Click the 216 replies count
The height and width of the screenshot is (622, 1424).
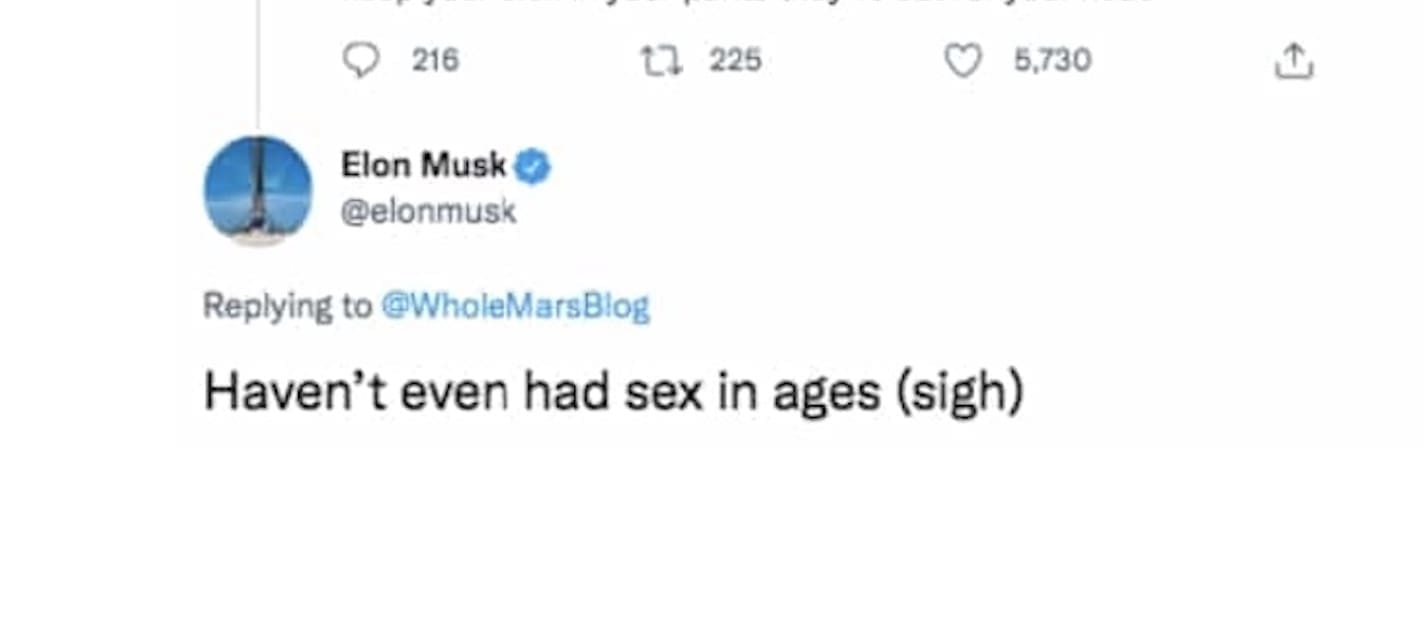[435, 61]
